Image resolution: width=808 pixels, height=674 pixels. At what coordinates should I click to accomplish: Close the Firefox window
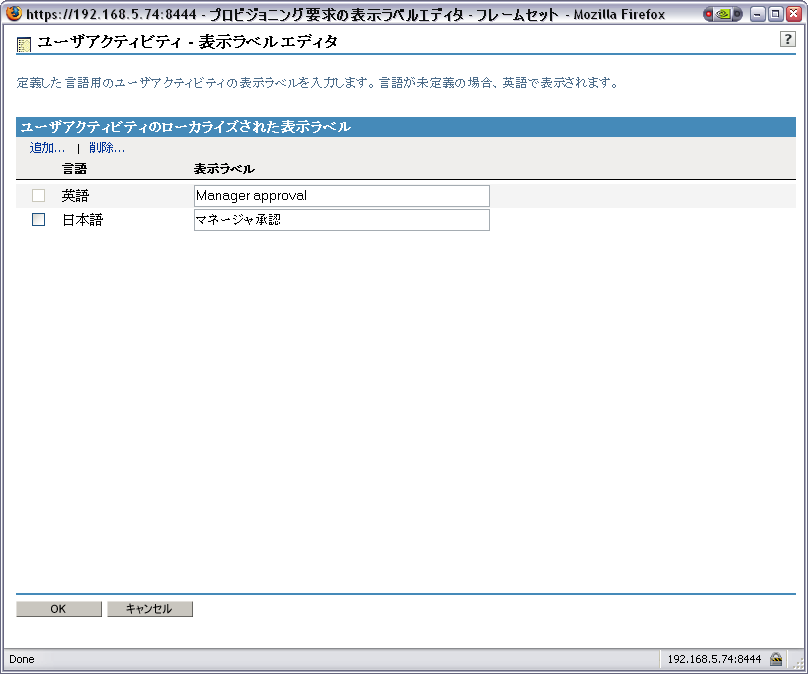tap(794, 14)
